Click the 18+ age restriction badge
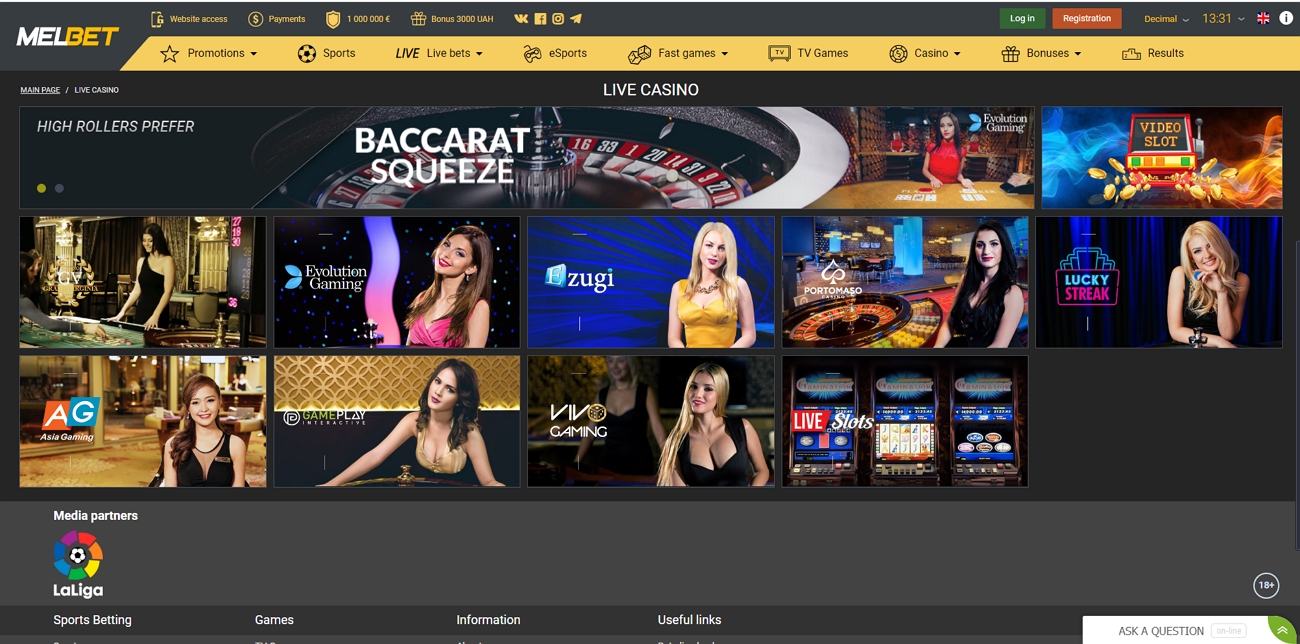 pyautogui.click(x=1266, y=585)
